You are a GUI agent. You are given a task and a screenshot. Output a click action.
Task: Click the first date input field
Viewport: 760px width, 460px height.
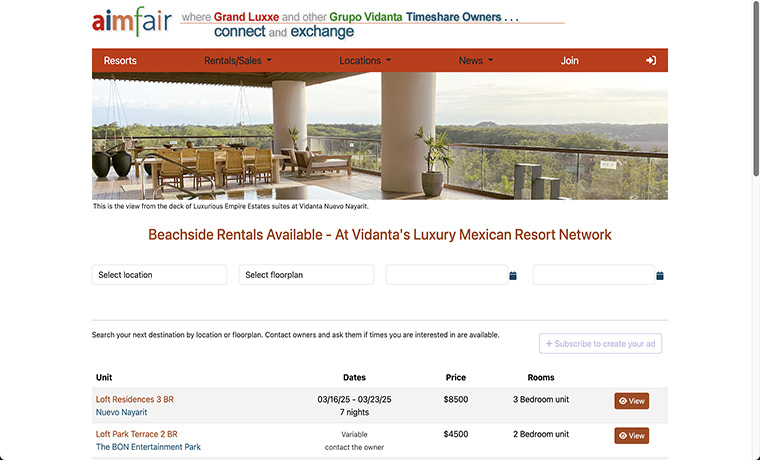coord(446,275)
